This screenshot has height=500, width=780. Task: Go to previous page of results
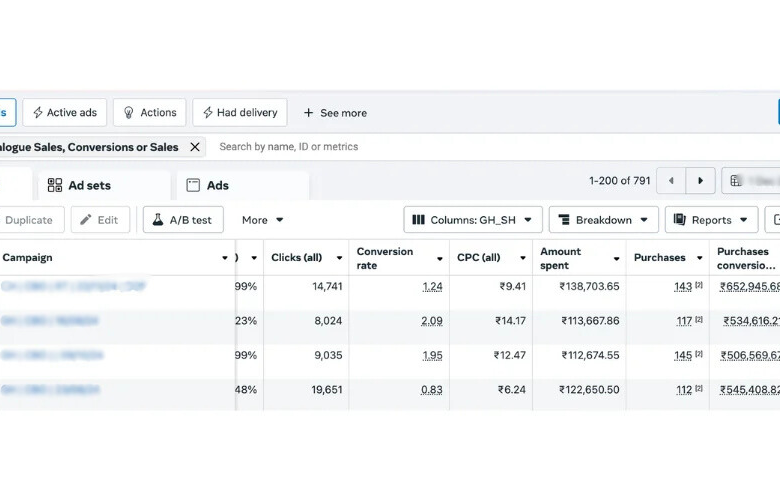coord(671,181)
